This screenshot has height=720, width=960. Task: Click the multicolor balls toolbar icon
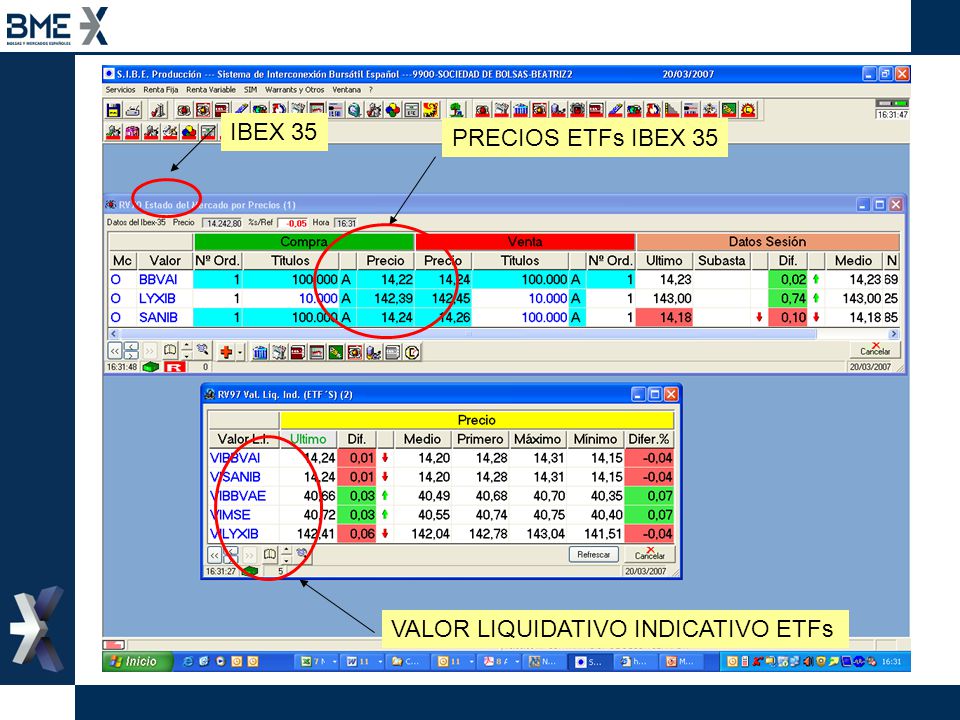point(392,110)
